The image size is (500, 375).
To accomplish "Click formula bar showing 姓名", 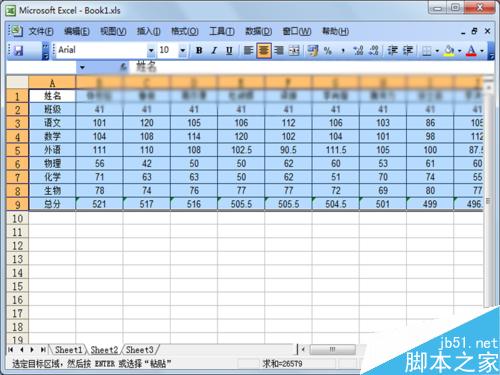I will (313, 67).
